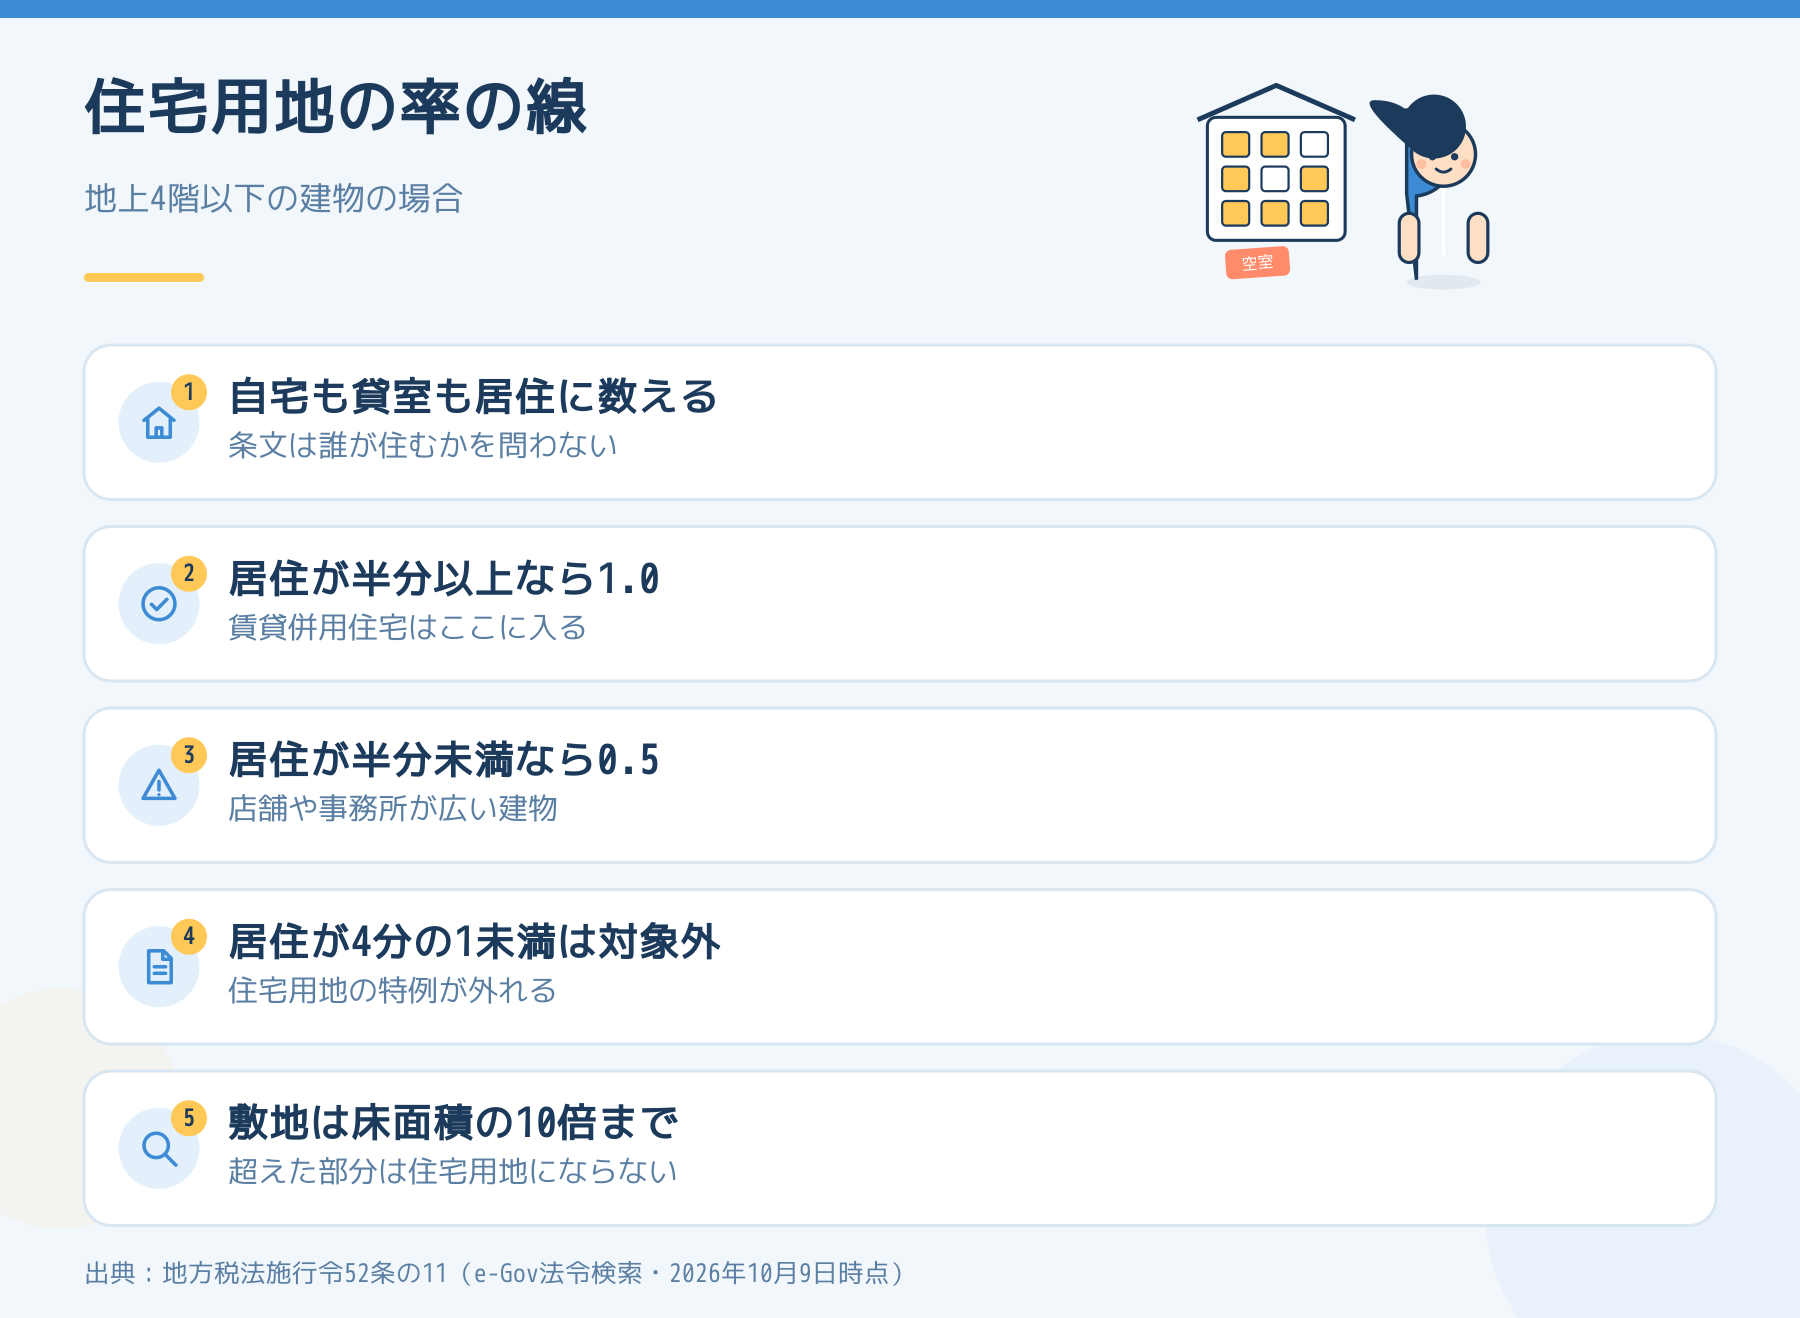This screenshot has height=1318, width=1800.
Task: Select the text 条文は誰が住むかを問わない
Action: tap(423, 445)
